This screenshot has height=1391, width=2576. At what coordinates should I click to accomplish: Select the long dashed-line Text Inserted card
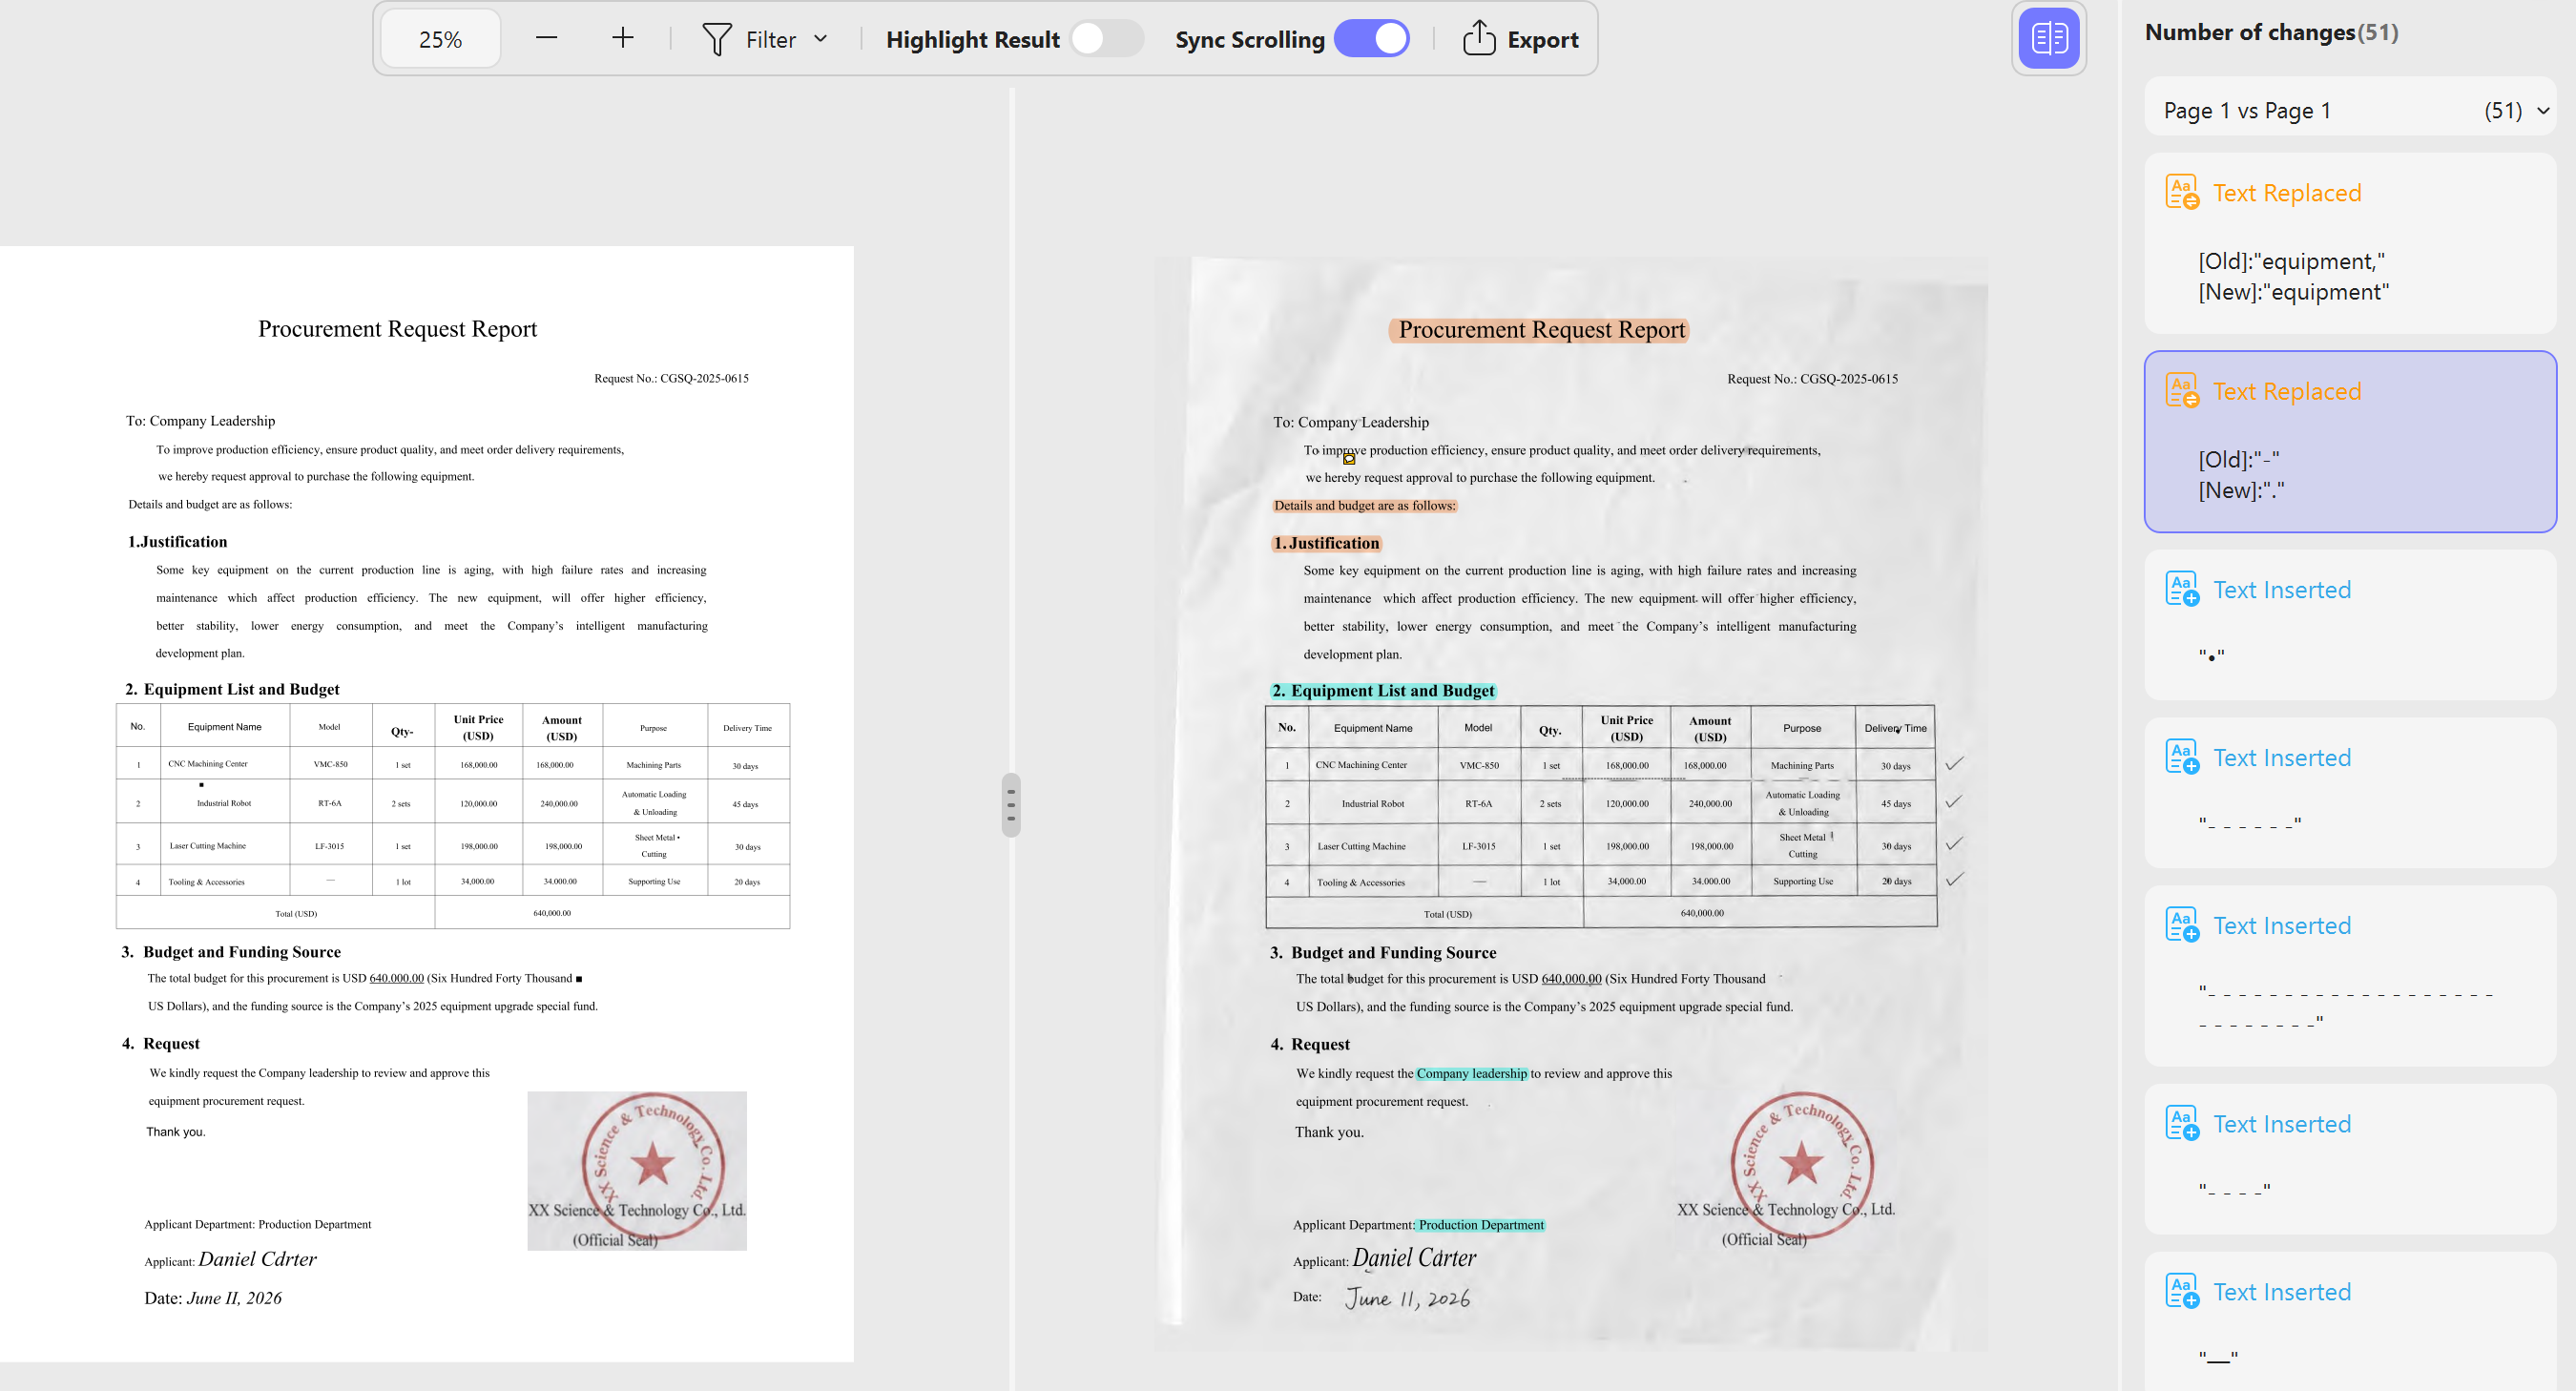pos(2350,976)
